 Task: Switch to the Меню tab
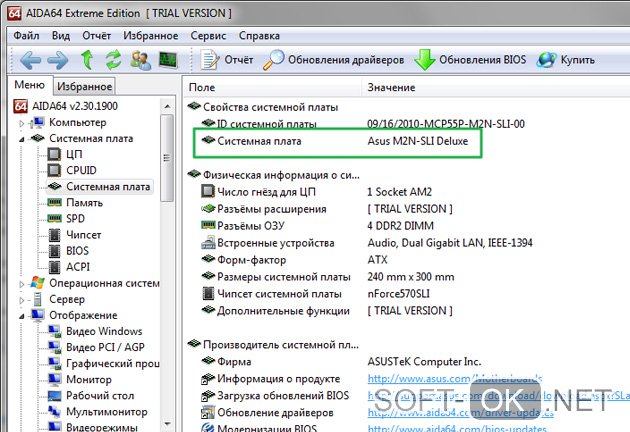(x=29, y=85)
